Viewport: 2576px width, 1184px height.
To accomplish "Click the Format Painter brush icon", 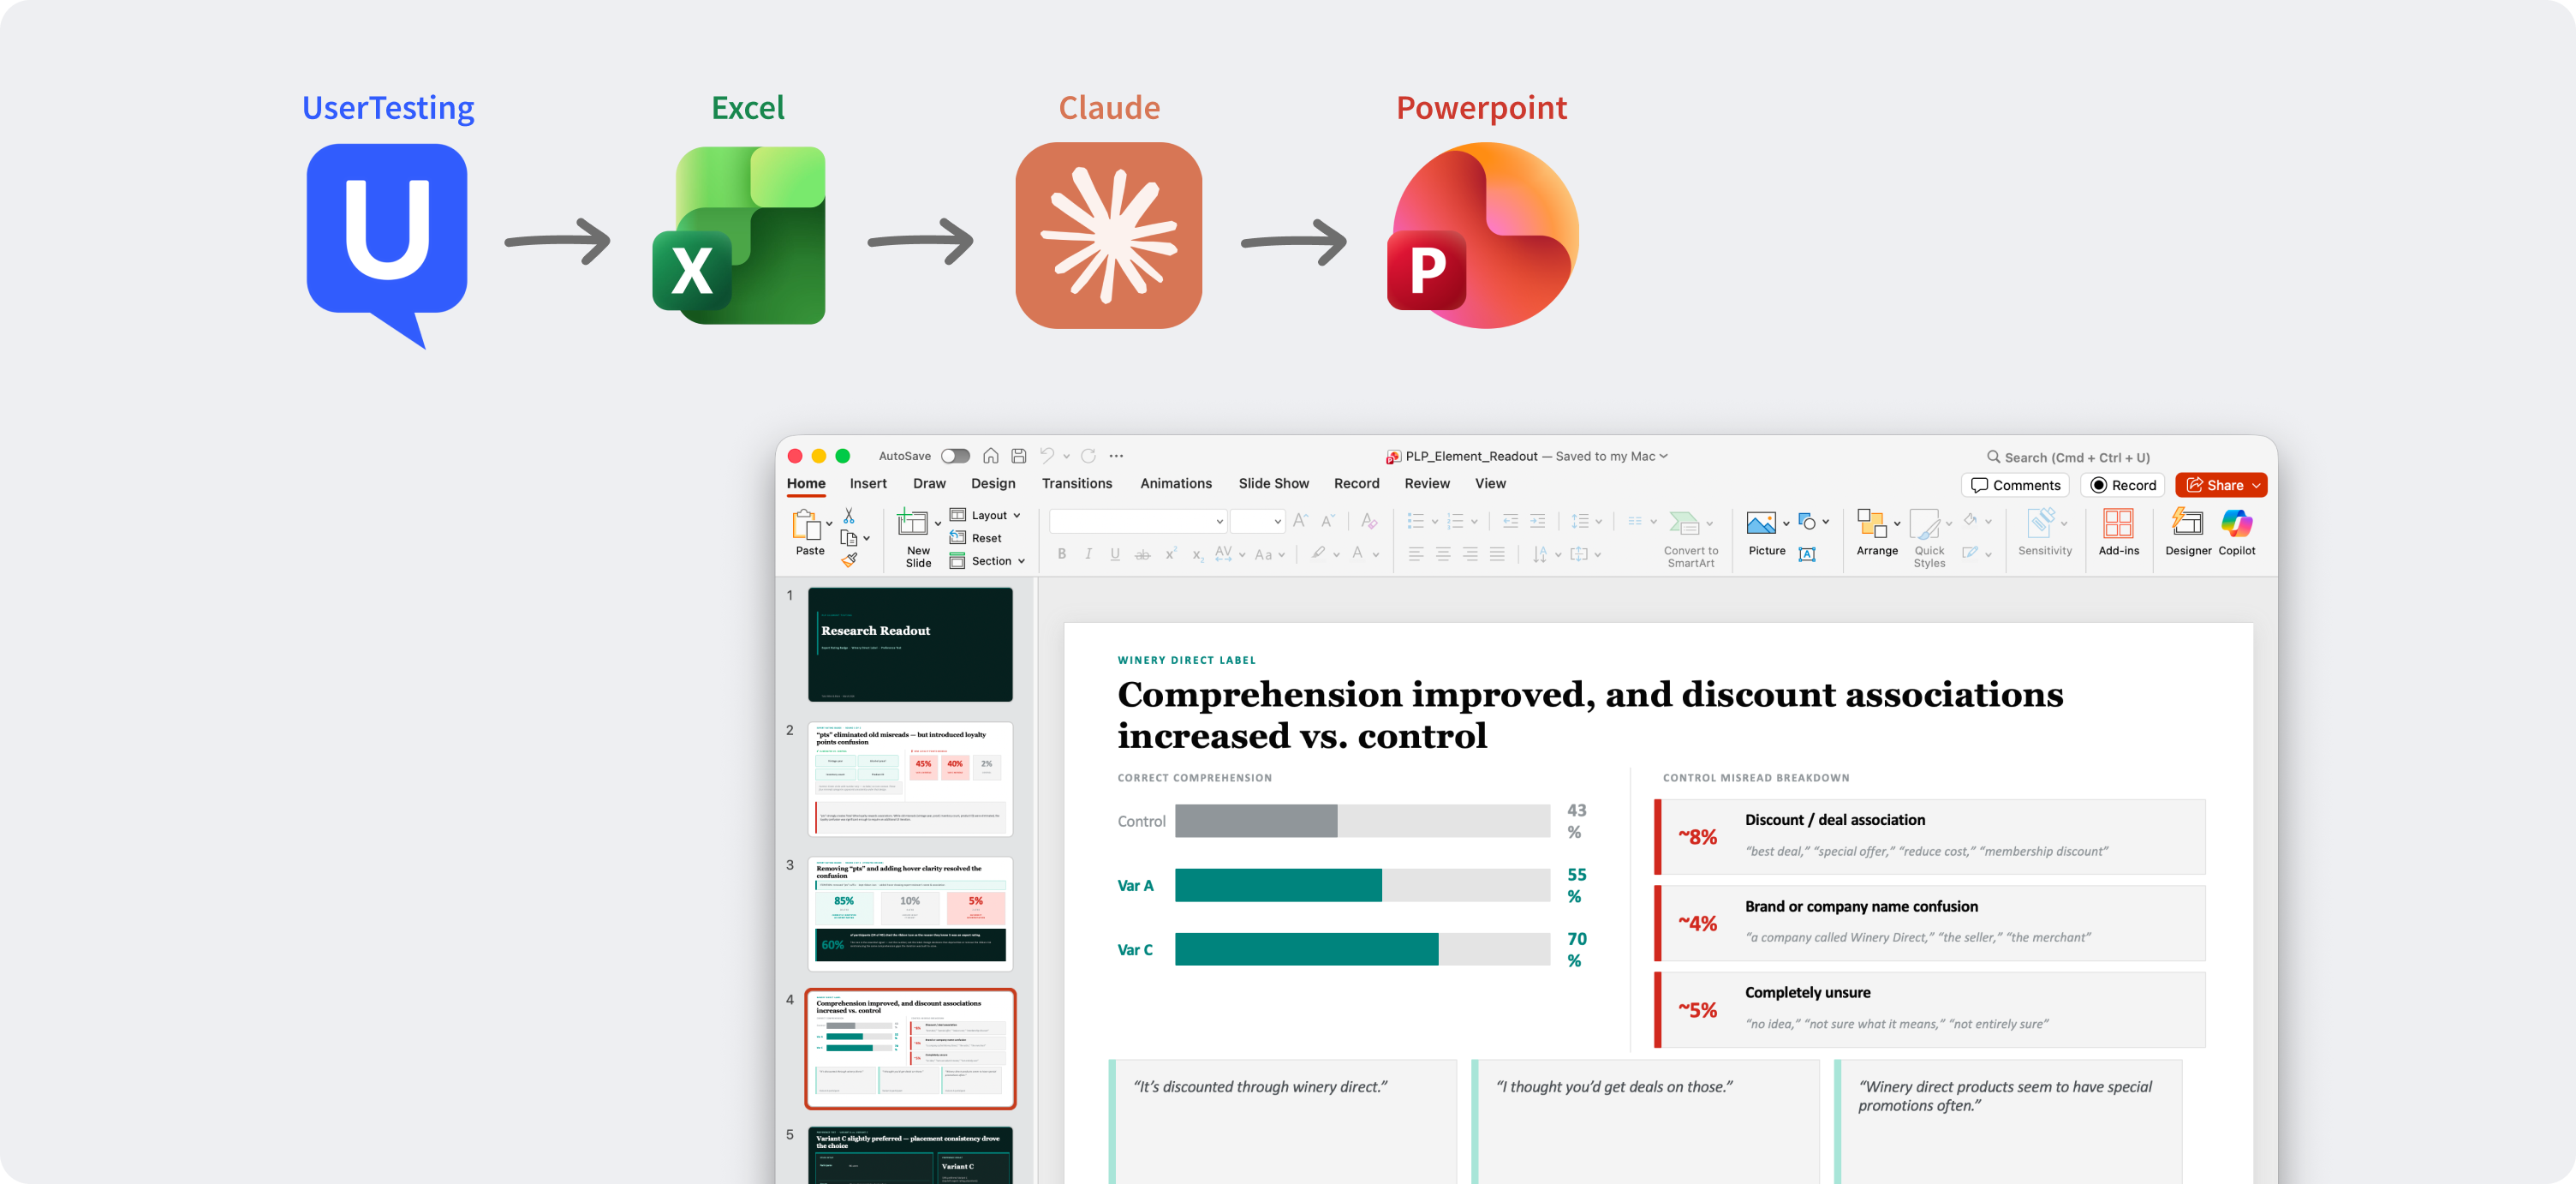I will tap(849, 560).
